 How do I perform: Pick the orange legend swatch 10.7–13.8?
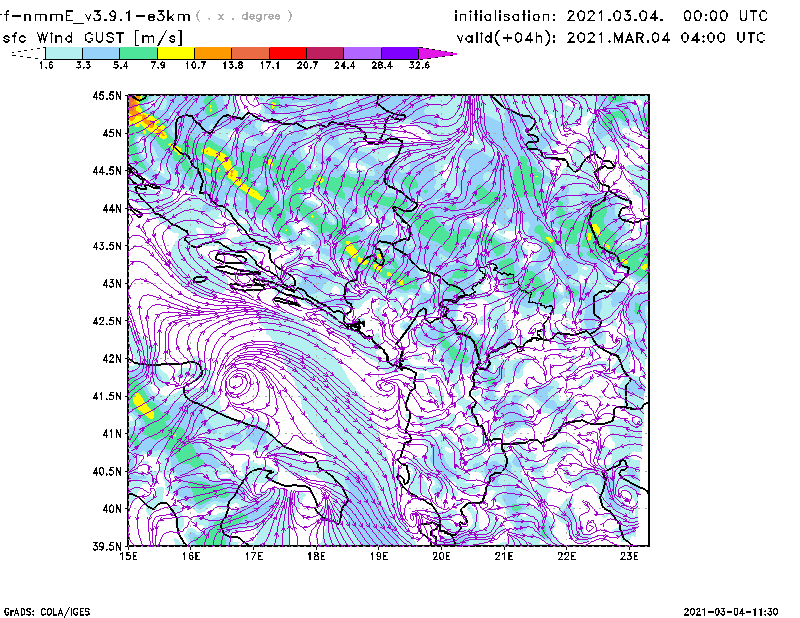pos(213,53)
